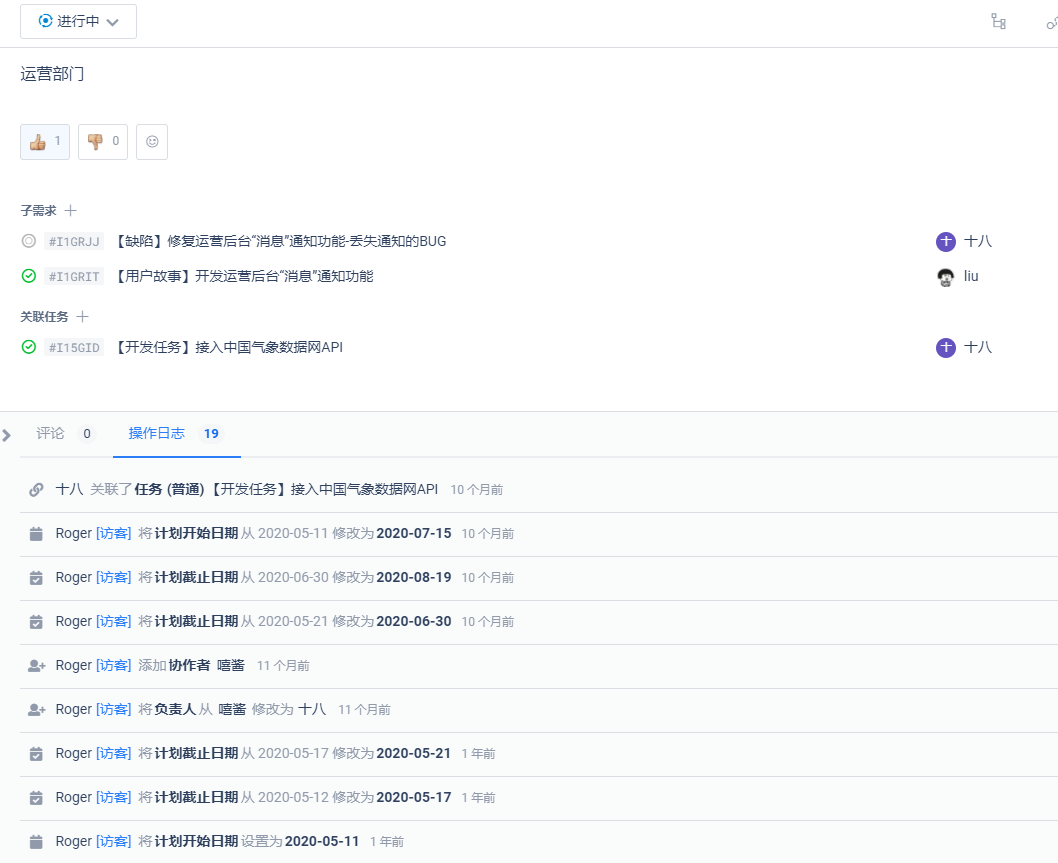Viewport: 1058px width, 863px height.
Task: Click the link icon beside 十八's association log entry
Action: click(36, 489)
